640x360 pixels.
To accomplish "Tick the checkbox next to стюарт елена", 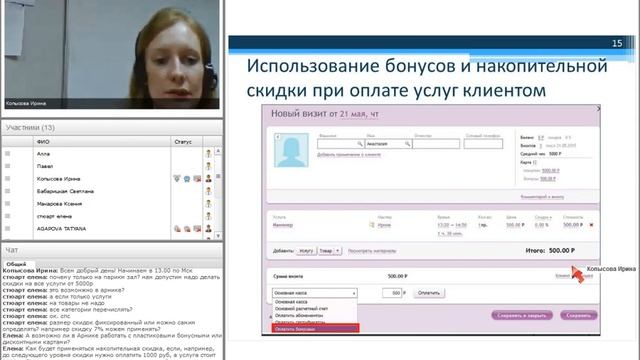I will coord(7,216).
